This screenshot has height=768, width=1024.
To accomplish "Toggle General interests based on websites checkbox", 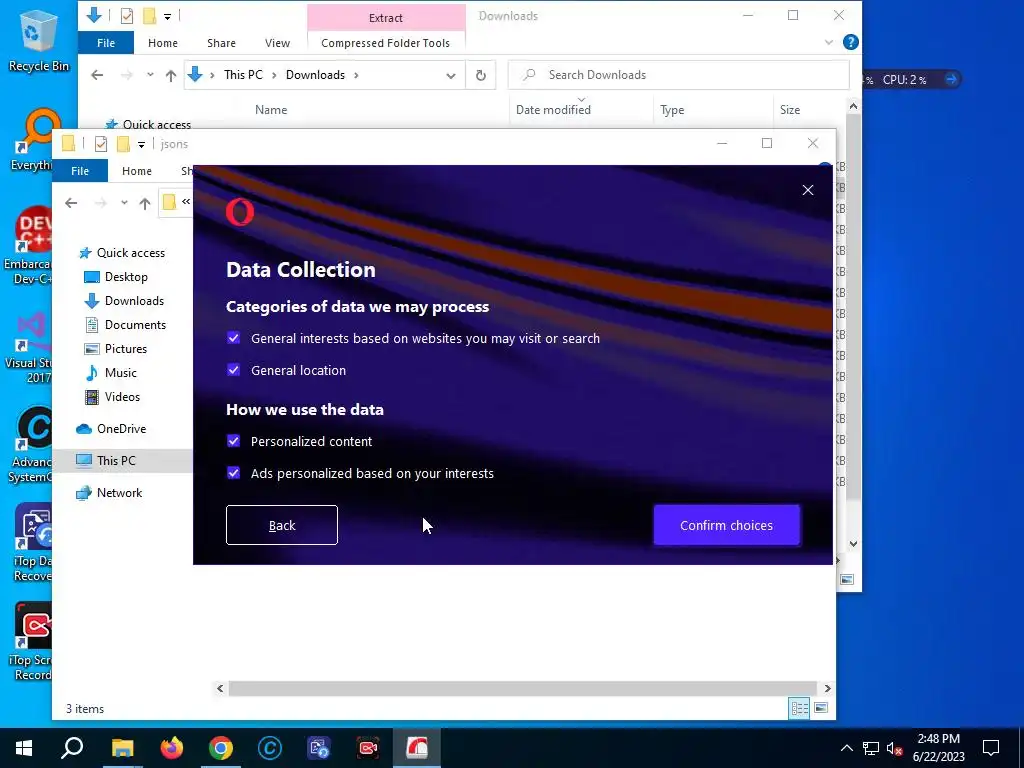I will [x=233, y=338].
